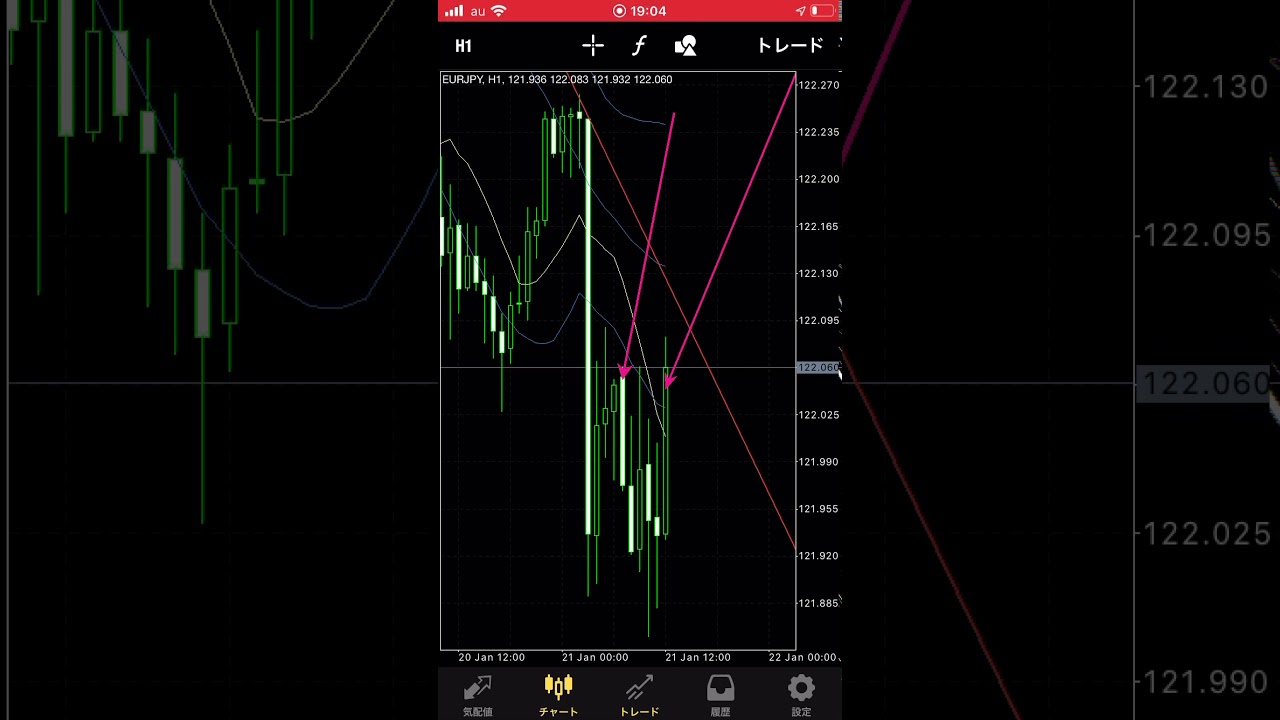1280x720 pixels.
Task: Tap the Wi-Fi icon in status bar
Action: point(499,11)
